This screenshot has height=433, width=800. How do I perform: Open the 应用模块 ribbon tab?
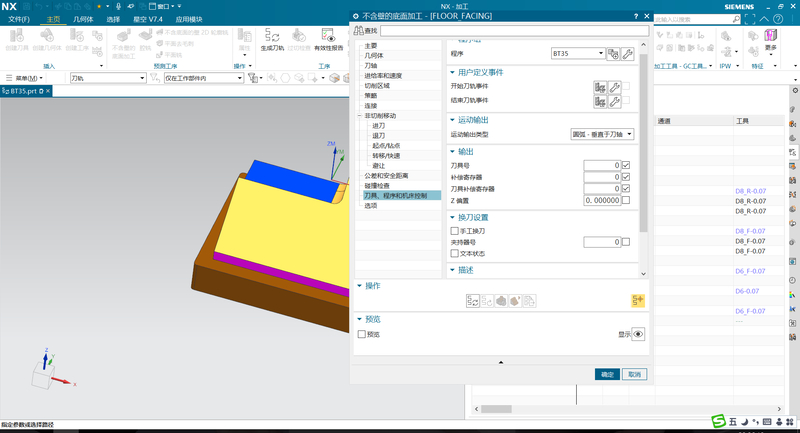point(189,19)
